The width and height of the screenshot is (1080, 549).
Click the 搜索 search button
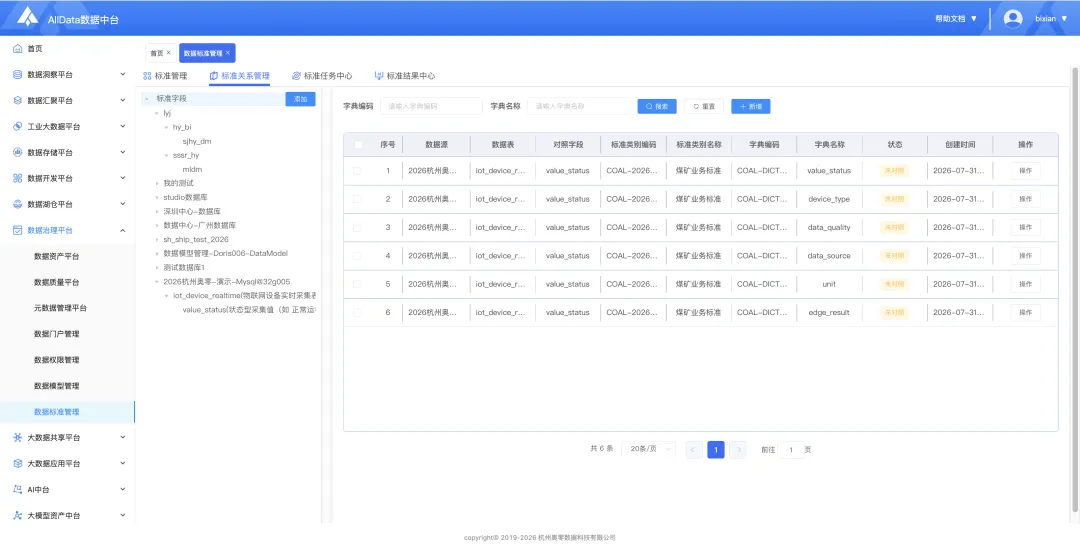click(x=657, y=107)
